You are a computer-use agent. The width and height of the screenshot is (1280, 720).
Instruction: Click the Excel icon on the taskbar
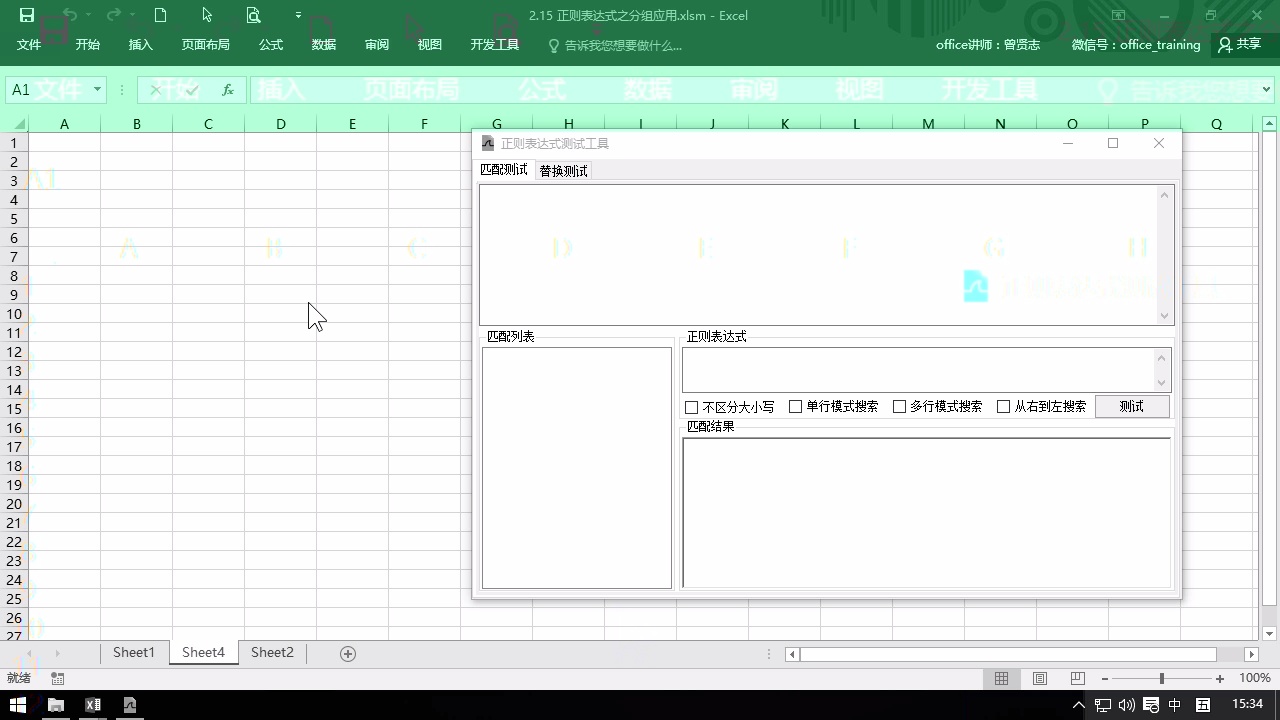93,705
